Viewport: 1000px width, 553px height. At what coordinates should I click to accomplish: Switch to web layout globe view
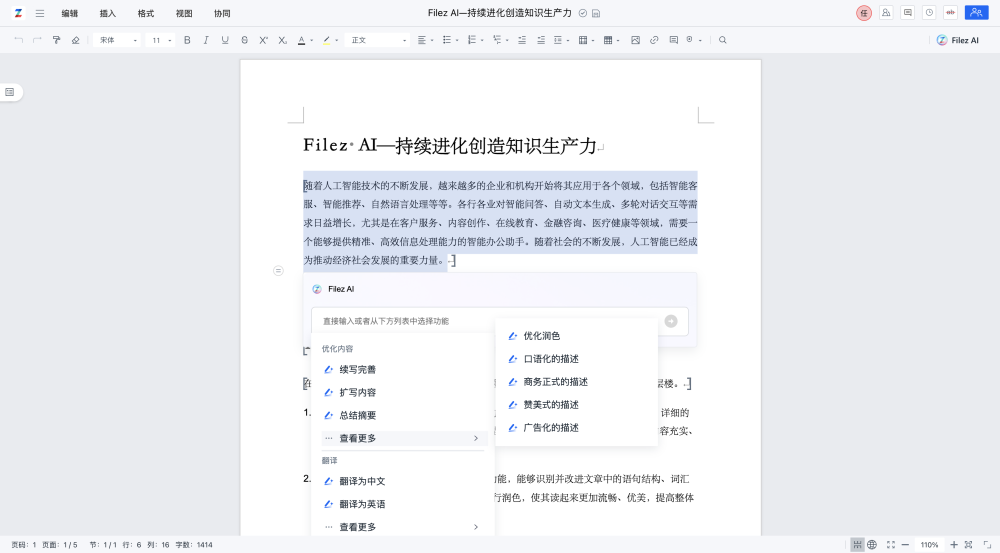tap(872, 545)
